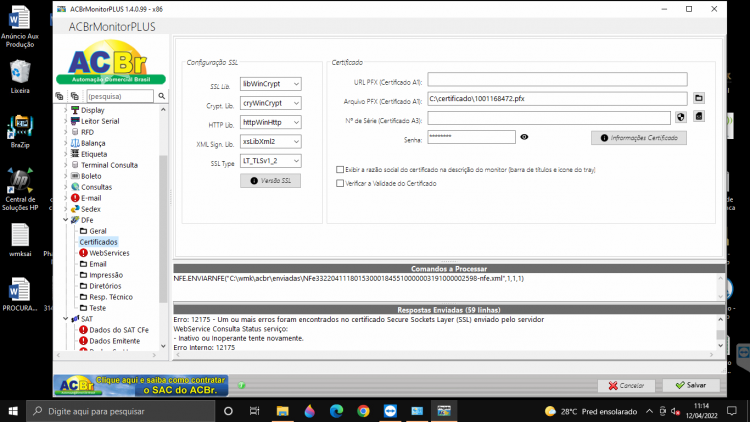Click Cancelar button

[x=627, y=385]
